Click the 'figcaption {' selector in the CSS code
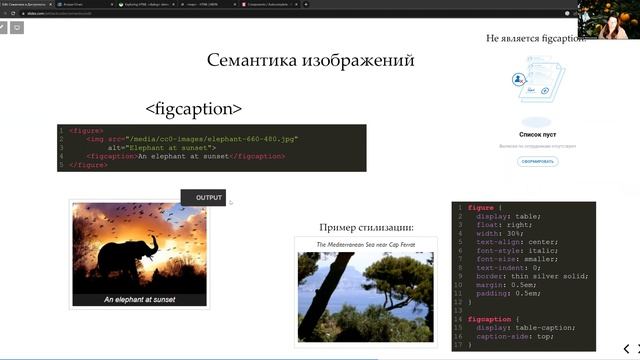 point(493,319)
